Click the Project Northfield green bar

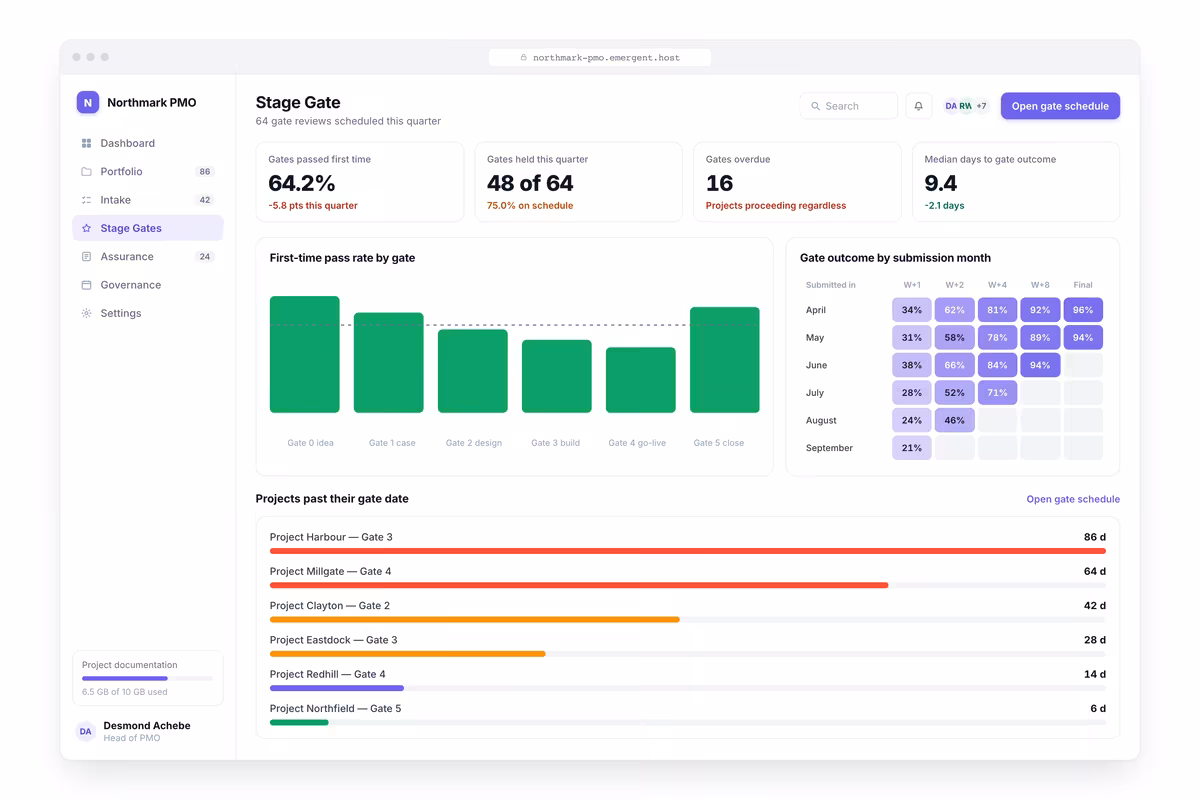point(299,722)
